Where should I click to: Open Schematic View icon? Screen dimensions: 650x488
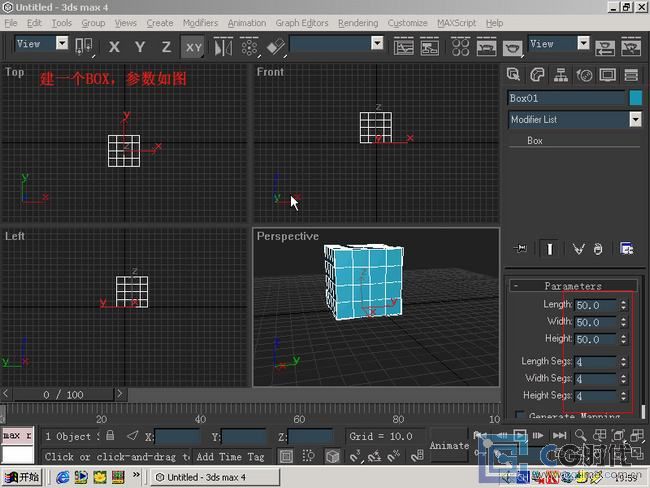[x=429, y=47]
